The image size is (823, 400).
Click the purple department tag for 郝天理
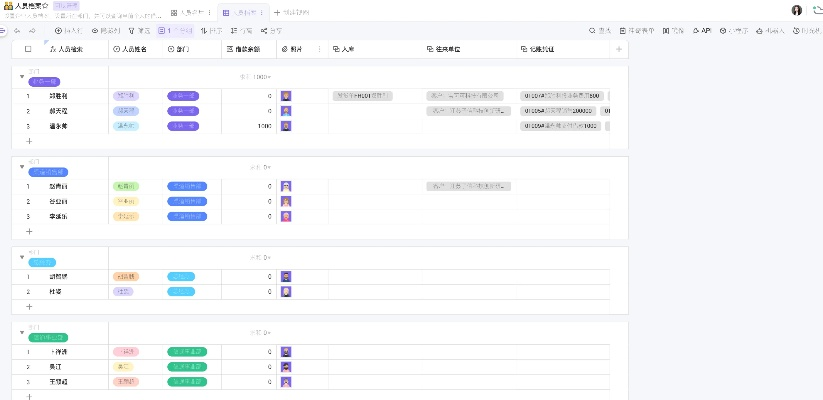point(184,111)
